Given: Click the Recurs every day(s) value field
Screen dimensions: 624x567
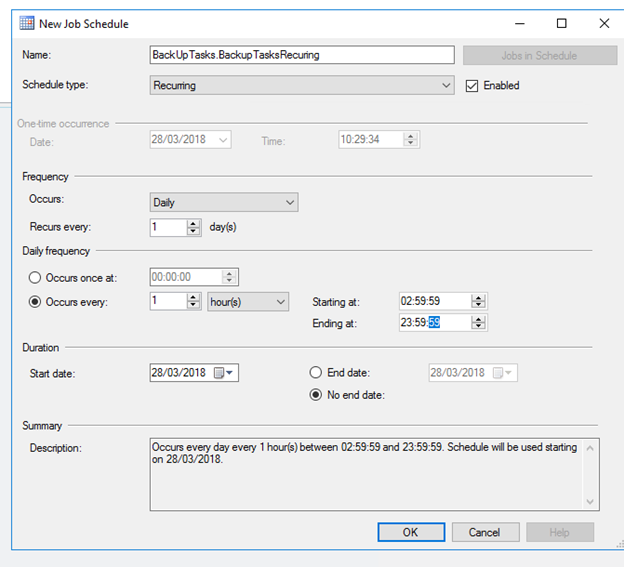Looking at the screenshot, I should pos(168,227).
